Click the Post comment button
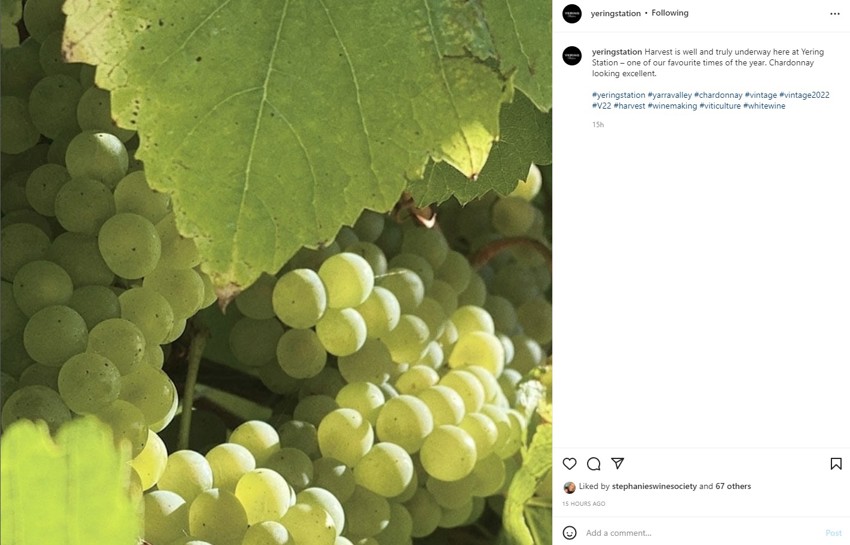The height and width of the screenshot is (545, 850). click(x=833, y=533)
